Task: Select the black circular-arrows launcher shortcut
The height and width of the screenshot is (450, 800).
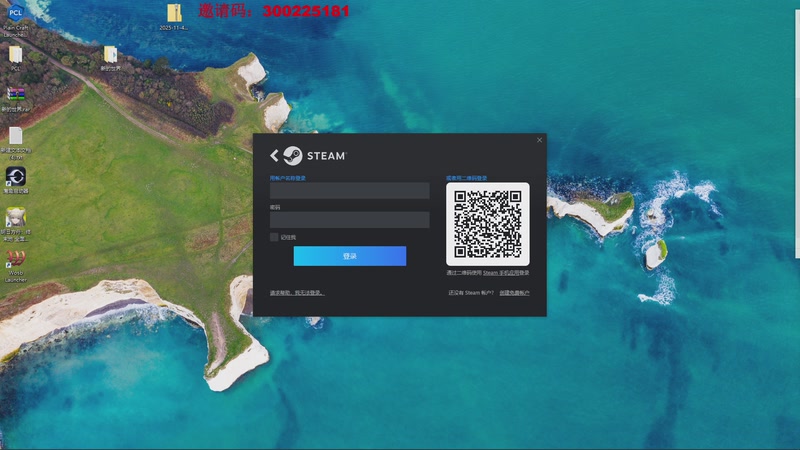Action: pyautogui.click(x=16, y=181)
